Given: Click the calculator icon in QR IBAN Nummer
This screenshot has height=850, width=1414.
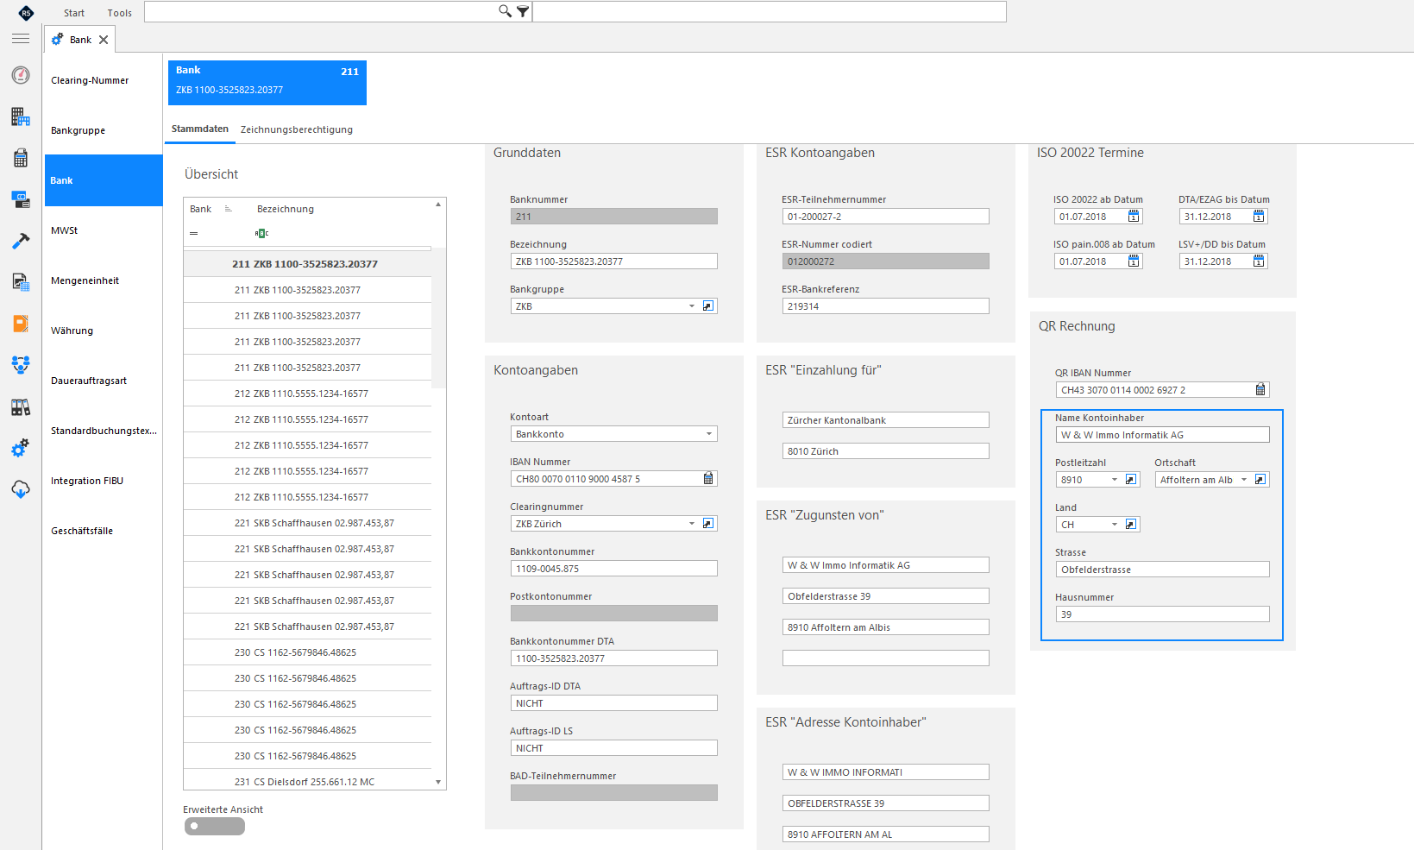Looking at the screenshot, I should point(1260,390).
